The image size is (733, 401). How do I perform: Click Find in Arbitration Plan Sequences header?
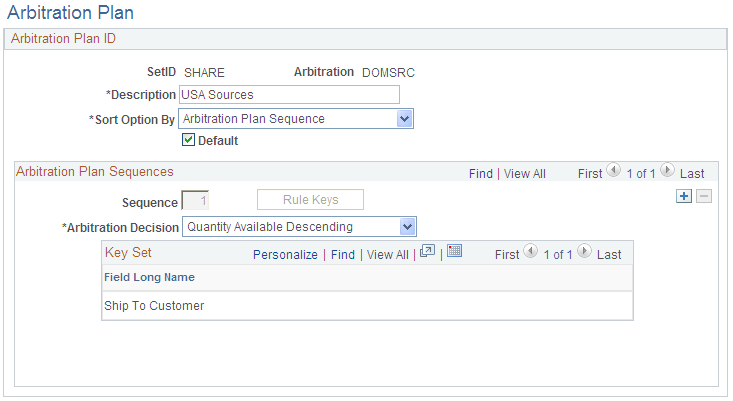(481, 174)
